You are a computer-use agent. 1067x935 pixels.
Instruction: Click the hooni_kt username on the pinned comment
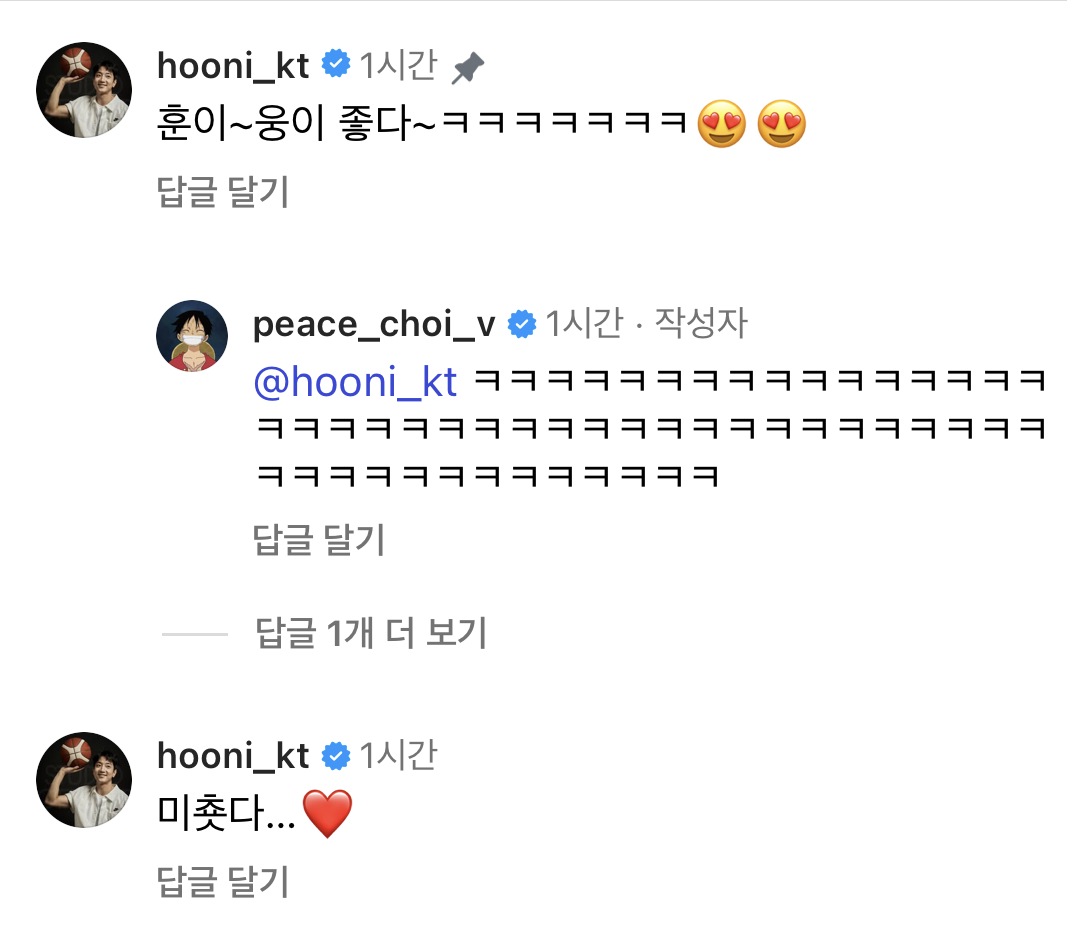[x=233, y=66]
